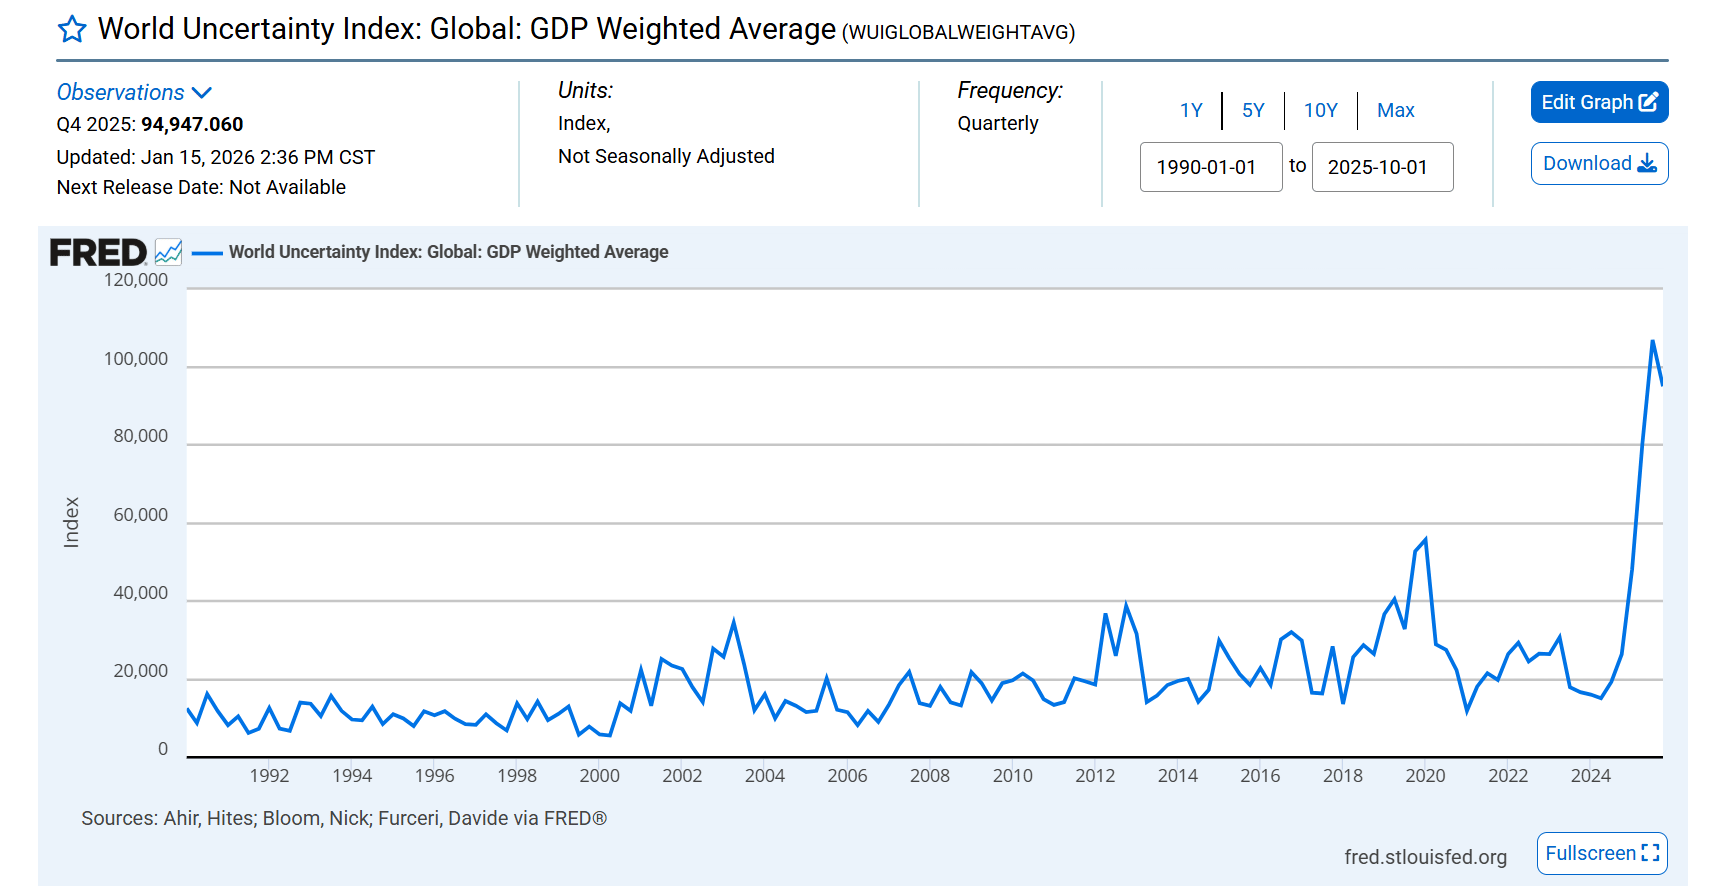Image resolution: width=1716 pixels, height=886 pixels.
Task: Click the pencil icon on Edit Graph
Action: pyautogui.click(x=1648, y=102)
